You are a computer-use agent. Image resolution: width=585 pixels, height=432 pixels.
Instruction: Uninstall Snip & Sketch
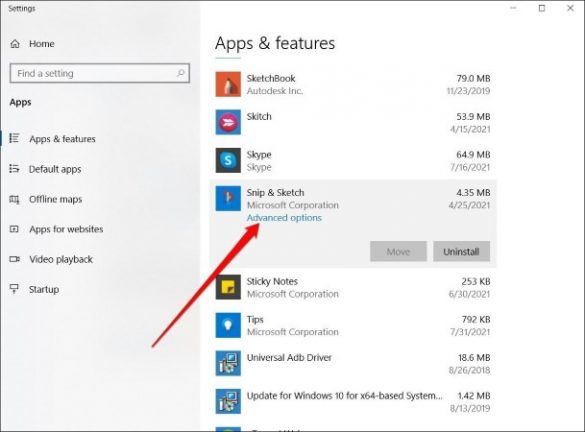[461, 251]
